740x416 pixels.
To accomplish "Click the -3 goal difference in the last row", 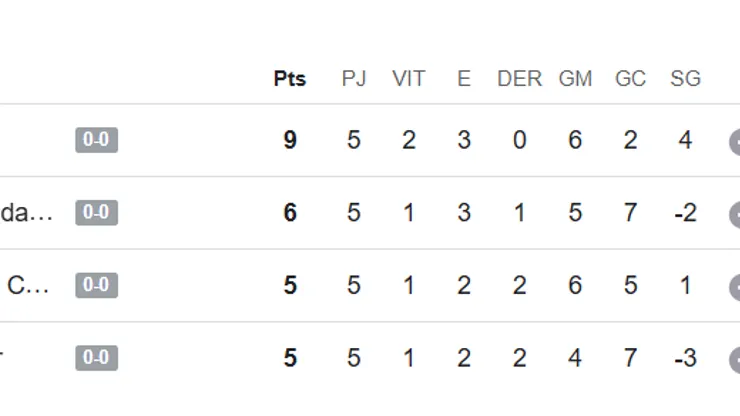I will (685, 358).
